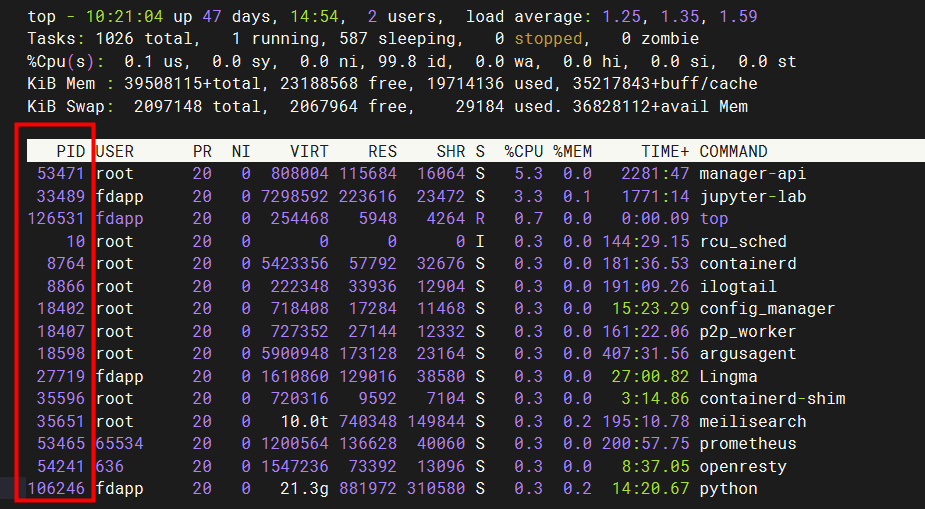Click the stopped tasks label

coord(548,38)
